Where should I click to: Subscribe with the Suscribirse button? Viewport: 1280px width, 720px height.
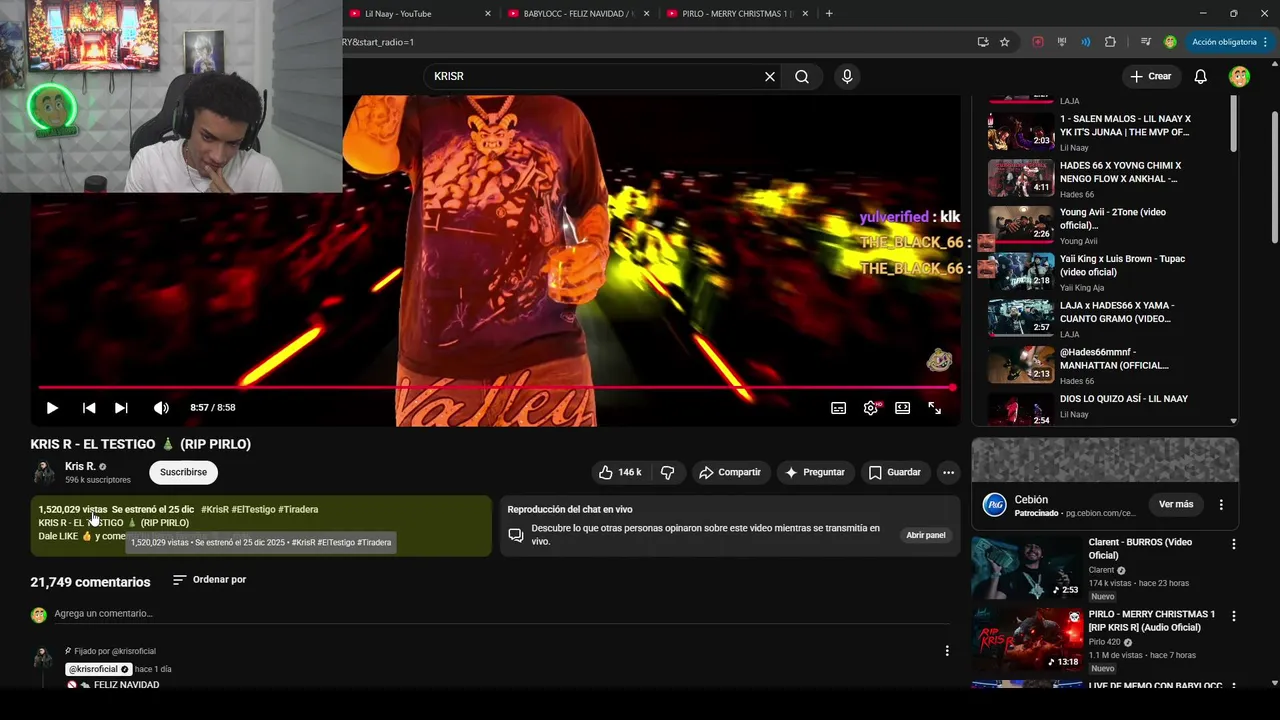pos(183,472)
